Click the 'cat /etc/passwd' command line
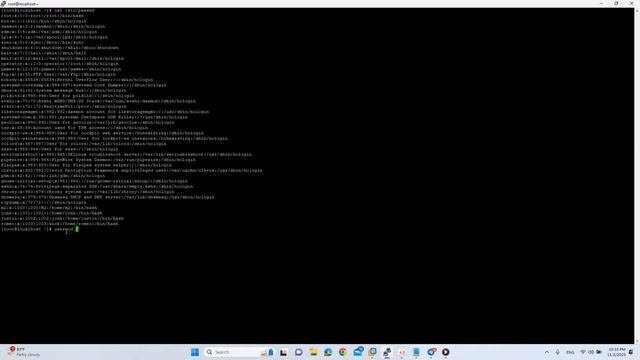This screenshot has height=360, width=640. [48, 10]
